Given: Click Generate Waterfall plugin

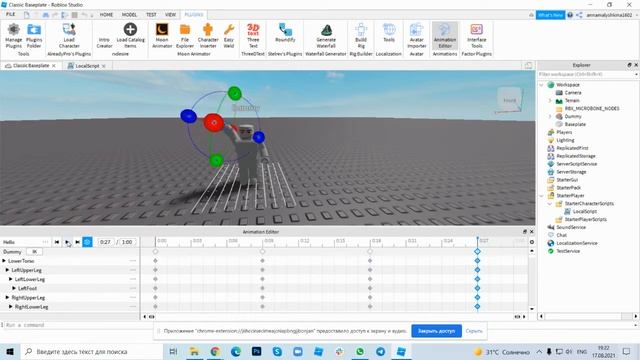Looking at the screenshot, I should [x=326, y=36].
